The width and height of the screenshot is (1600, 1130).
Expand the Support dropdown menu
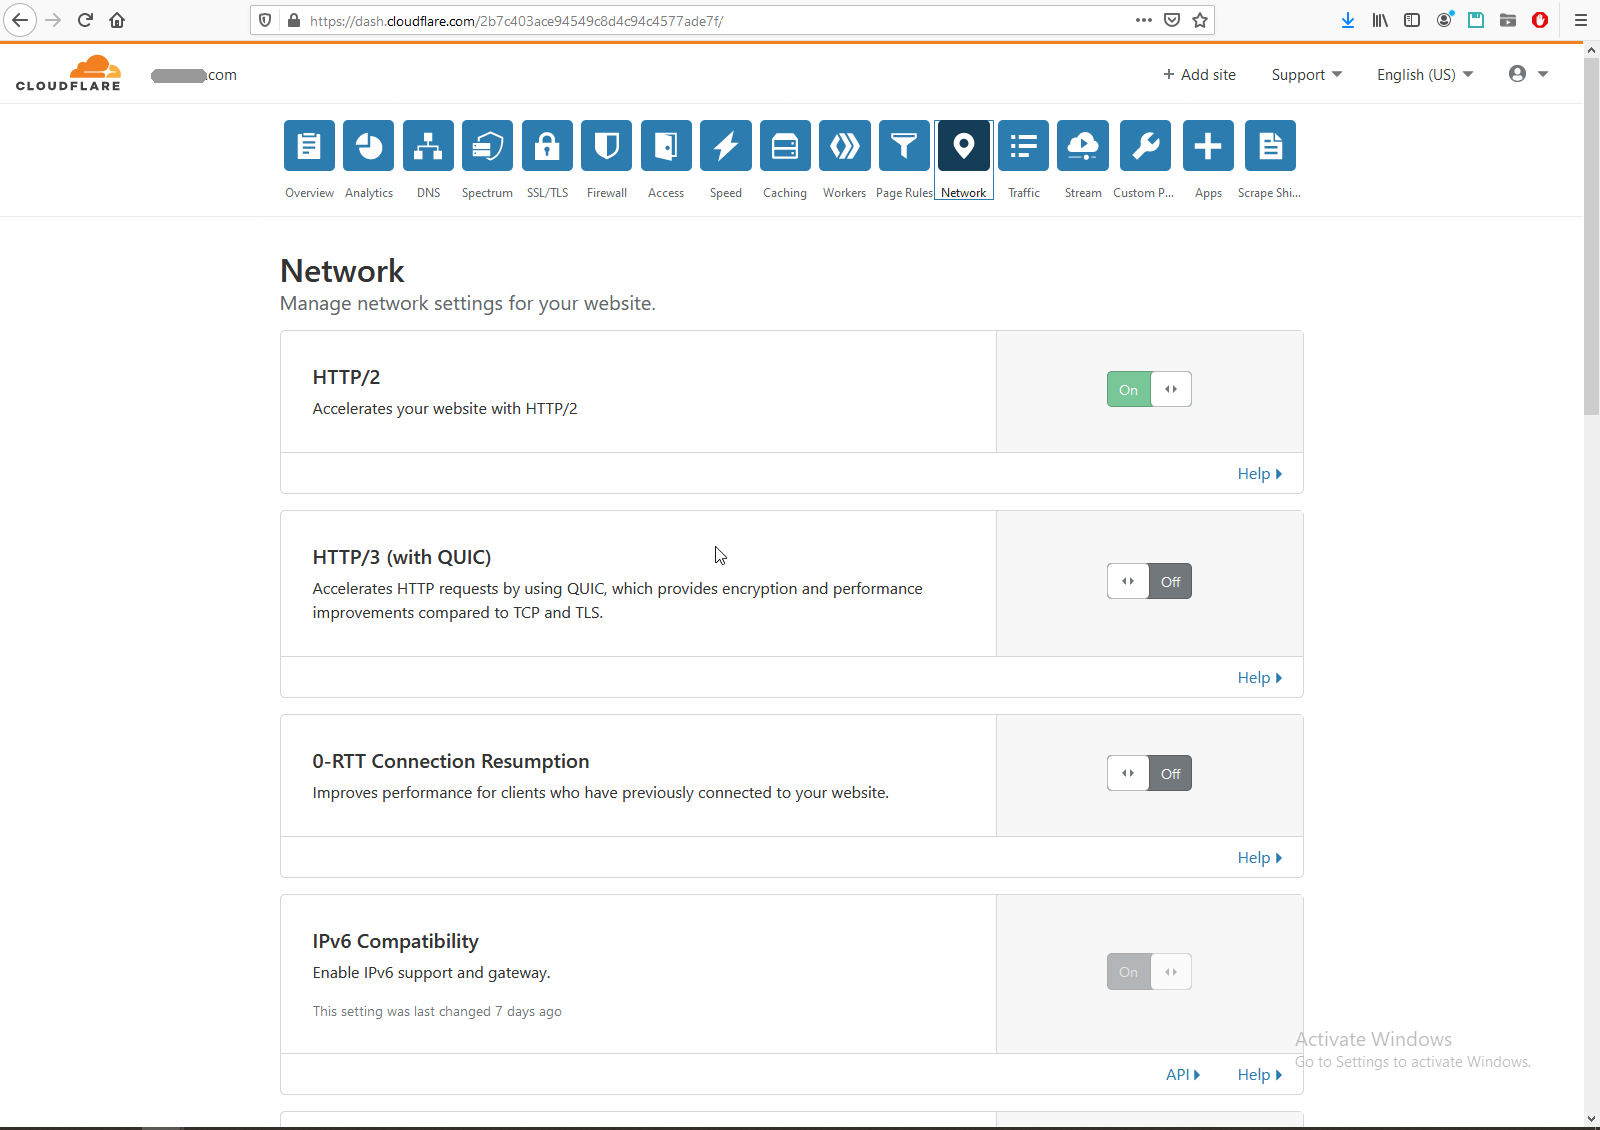pyautogui.click(x=1306, y=75)
